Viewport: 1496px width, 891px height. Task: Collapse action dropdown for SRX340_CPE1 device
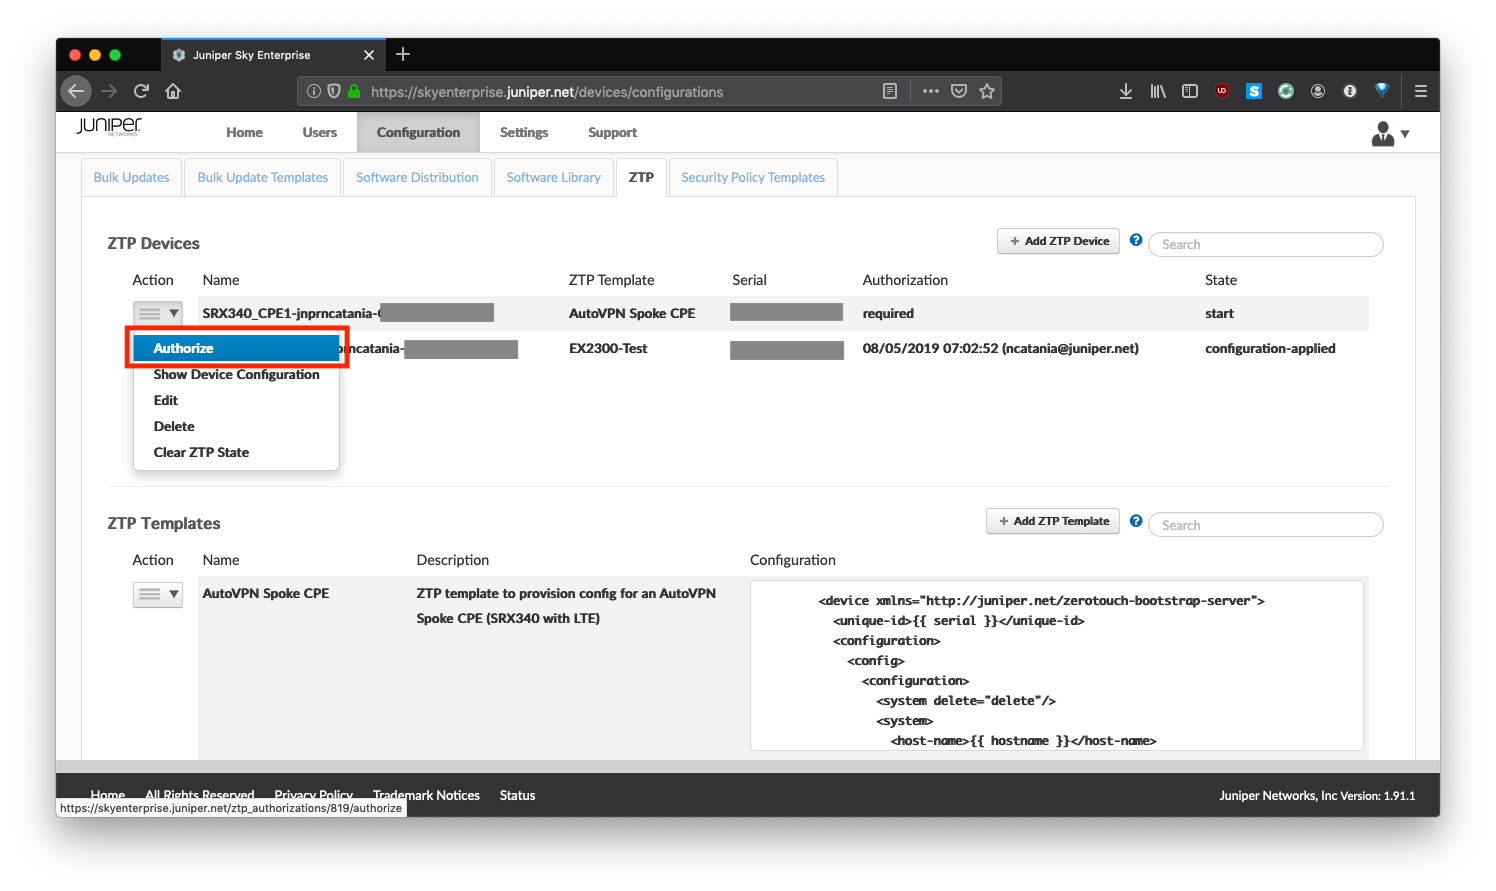click(158, 314)
